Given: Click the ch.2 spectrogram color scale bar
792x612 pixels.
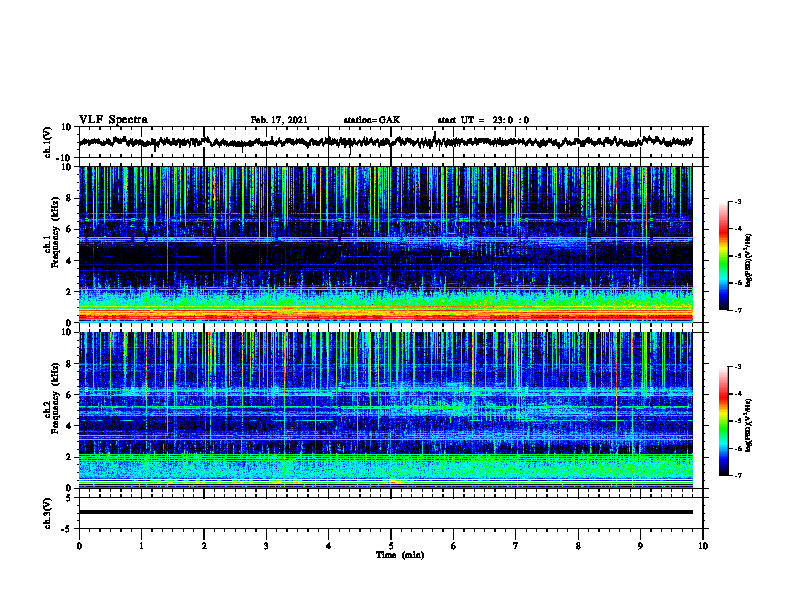Looking at the screenshot, I should [723, 421].
